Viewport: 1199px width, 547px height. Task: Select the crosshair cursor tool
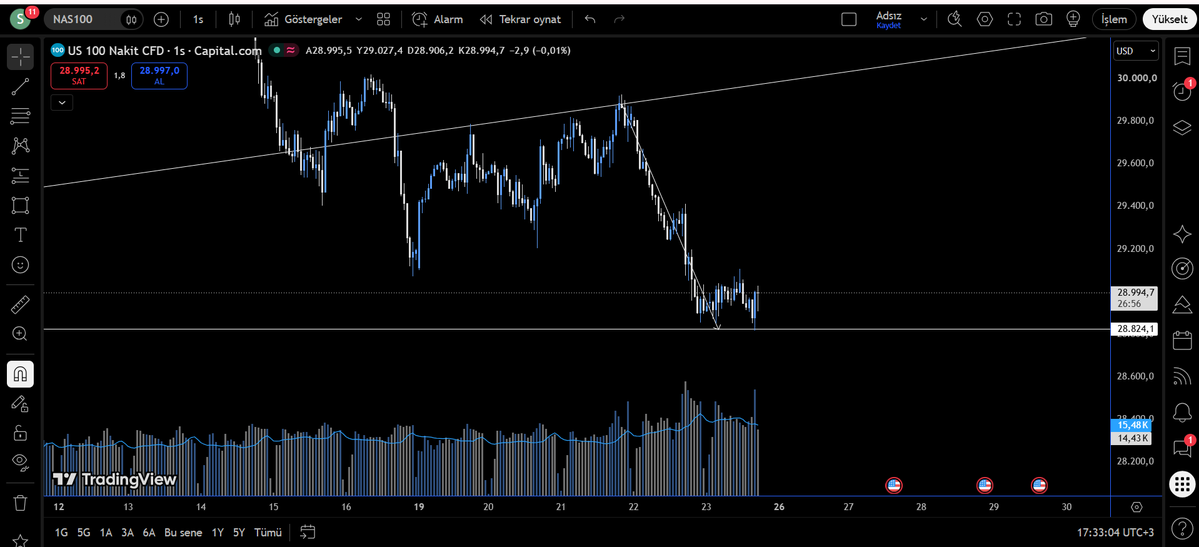(x=21, y=56)
